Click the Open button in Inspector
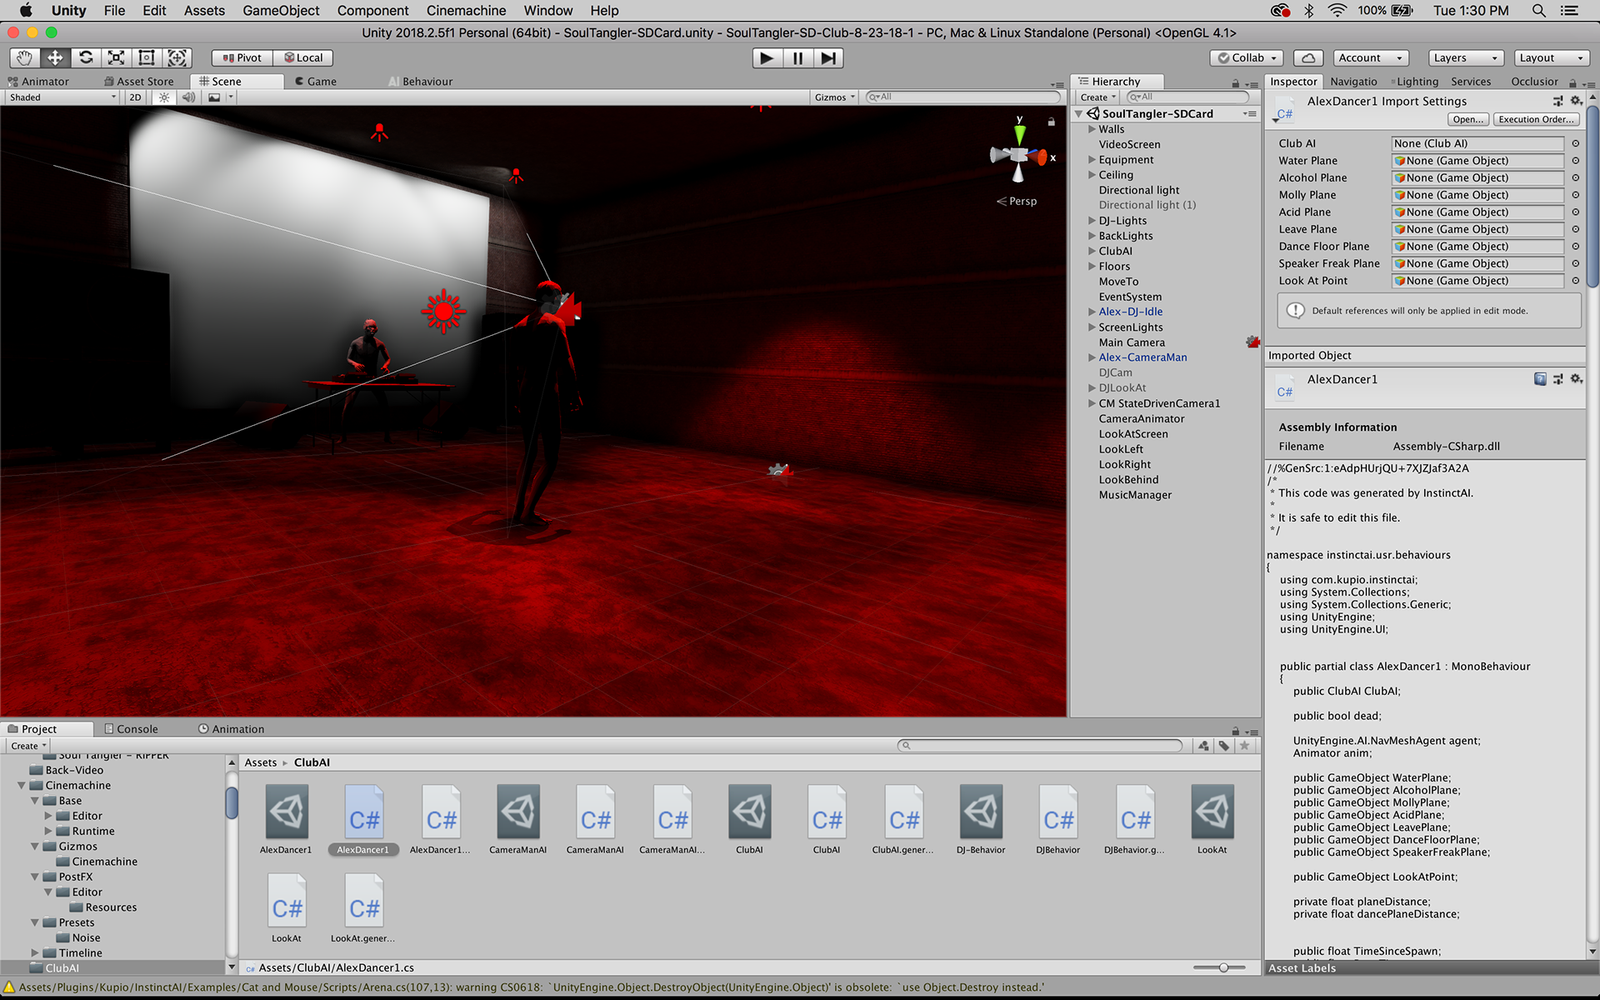The height and width of the screenshot is (1000, 1600). coord(1467,119)
